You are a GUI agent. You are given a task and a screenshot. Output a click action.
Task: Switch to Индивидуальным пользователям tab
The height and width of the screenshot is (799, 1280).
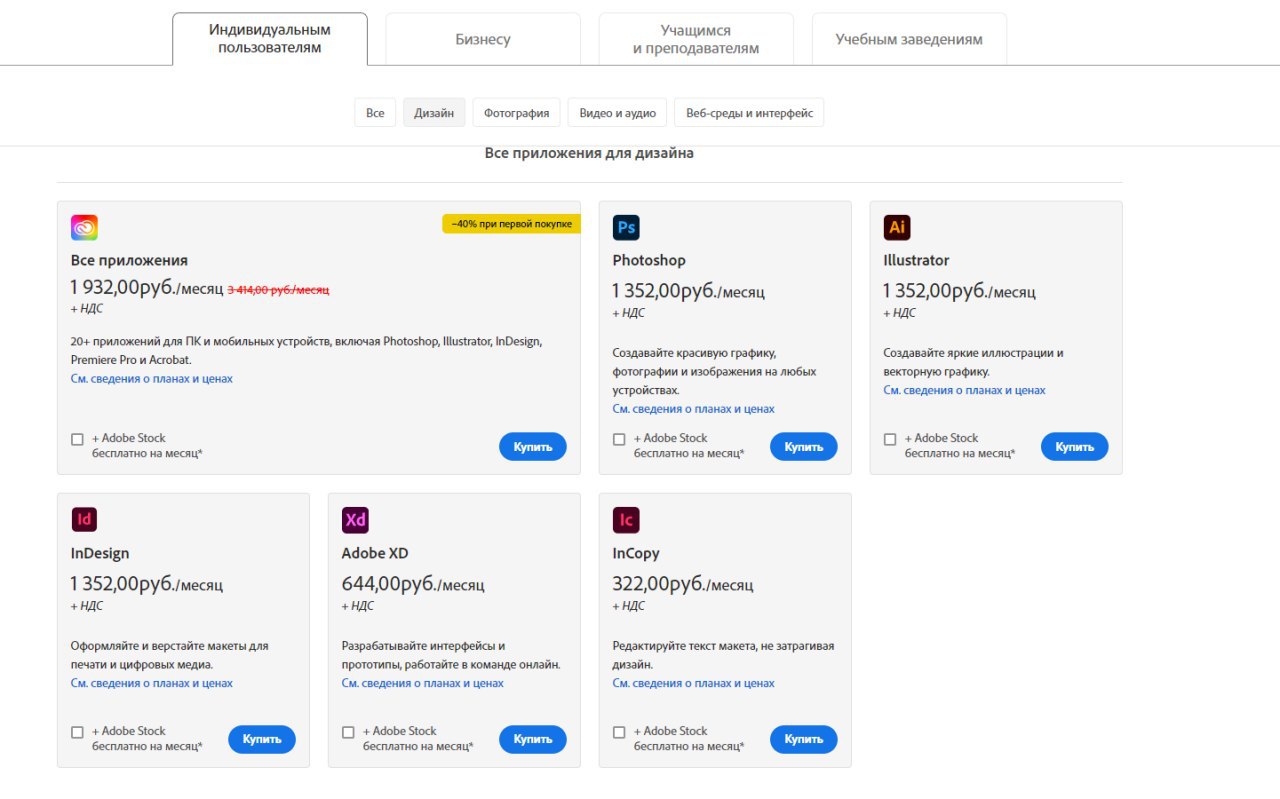[270, 39]
